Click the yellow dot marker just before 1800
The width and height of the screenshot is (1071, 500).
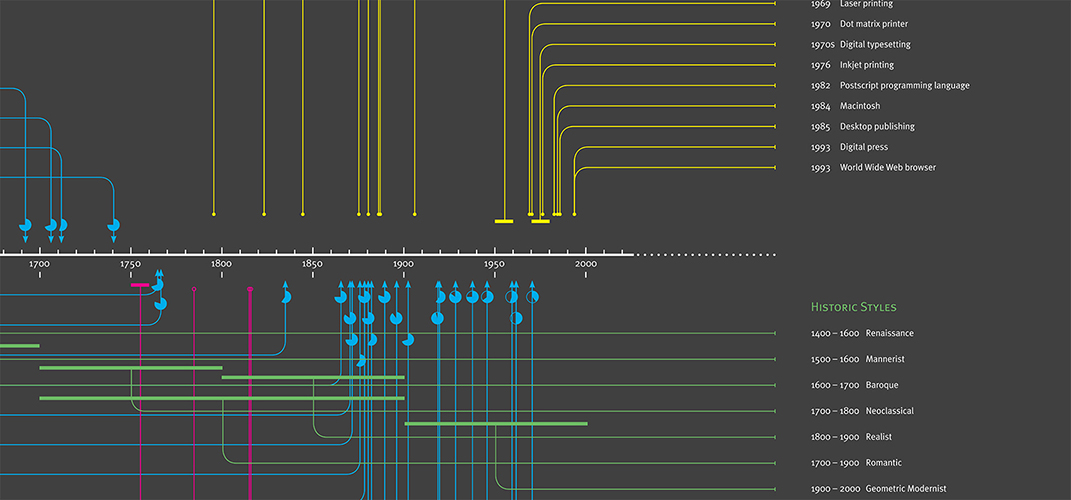214,213
